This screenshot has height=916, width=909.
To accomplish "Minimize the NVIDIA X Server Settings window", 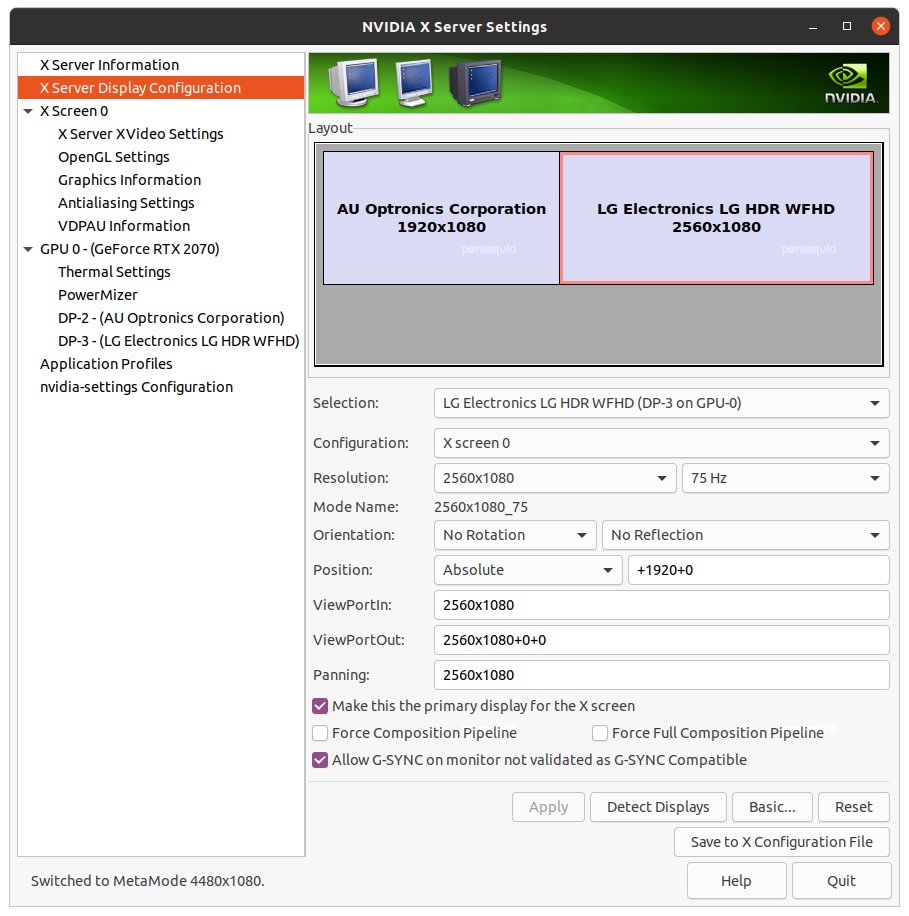I will pos(813,27).
